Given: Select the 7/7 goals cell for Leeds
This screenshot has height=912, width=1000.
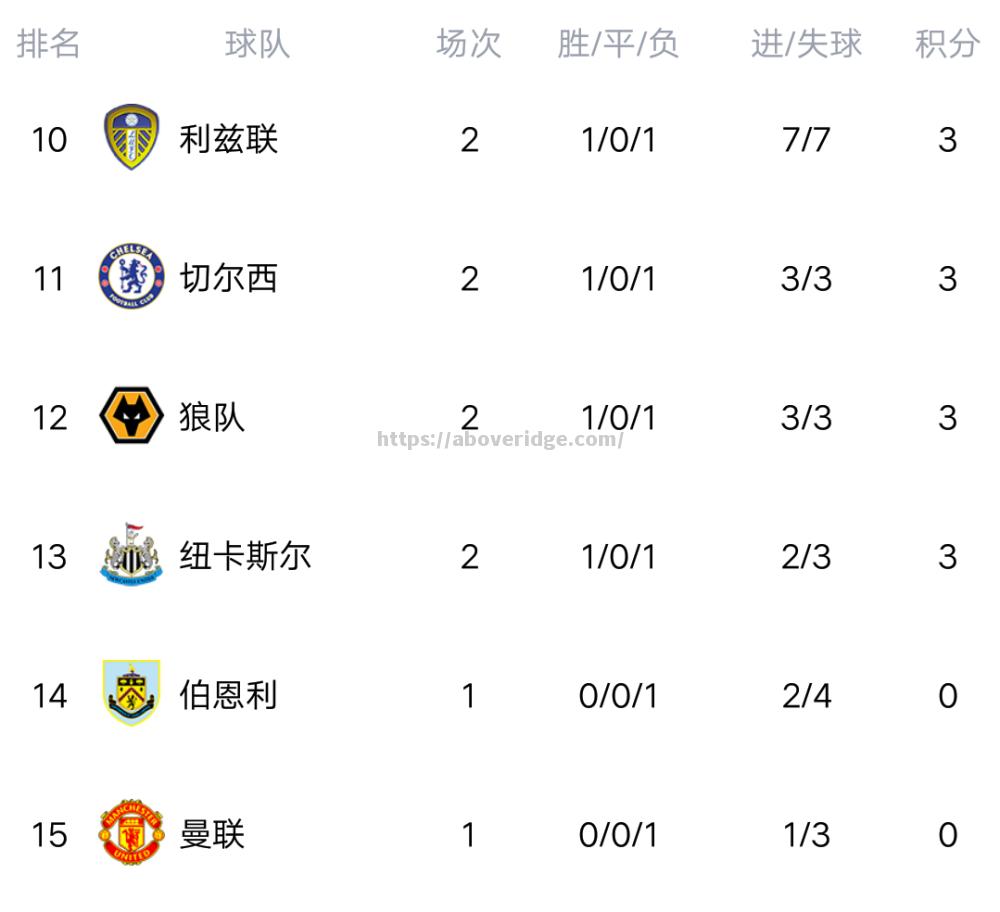Looking at the screenshot, I should (806, 140).
